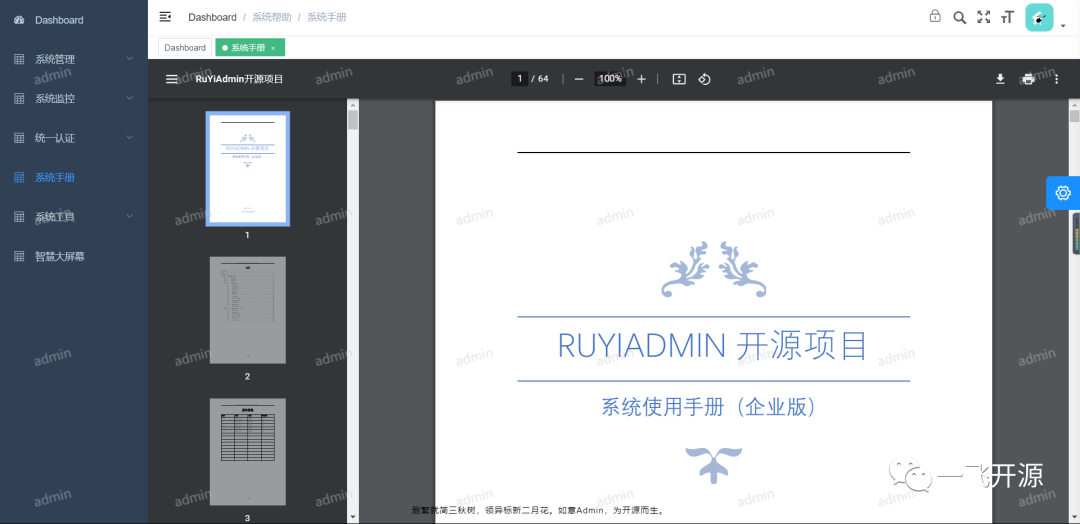This screenshot has width=1080, height=524.
Task: Click the 100% zoom level field
Action: [x=610, y=79]
